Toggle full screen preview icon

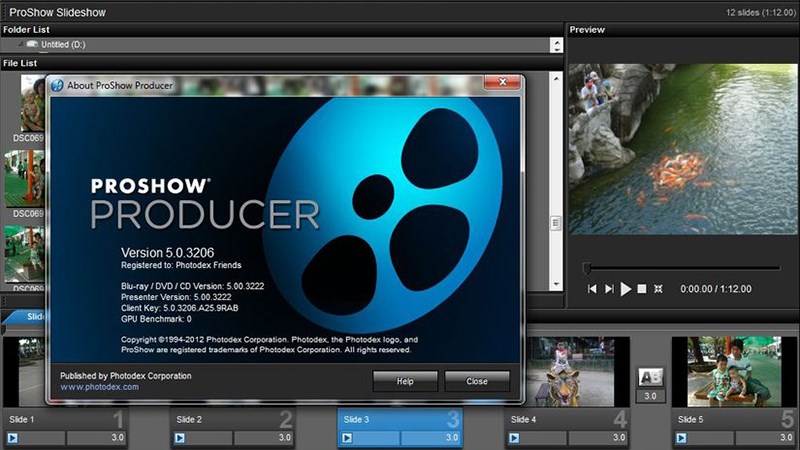pos(658,289)
